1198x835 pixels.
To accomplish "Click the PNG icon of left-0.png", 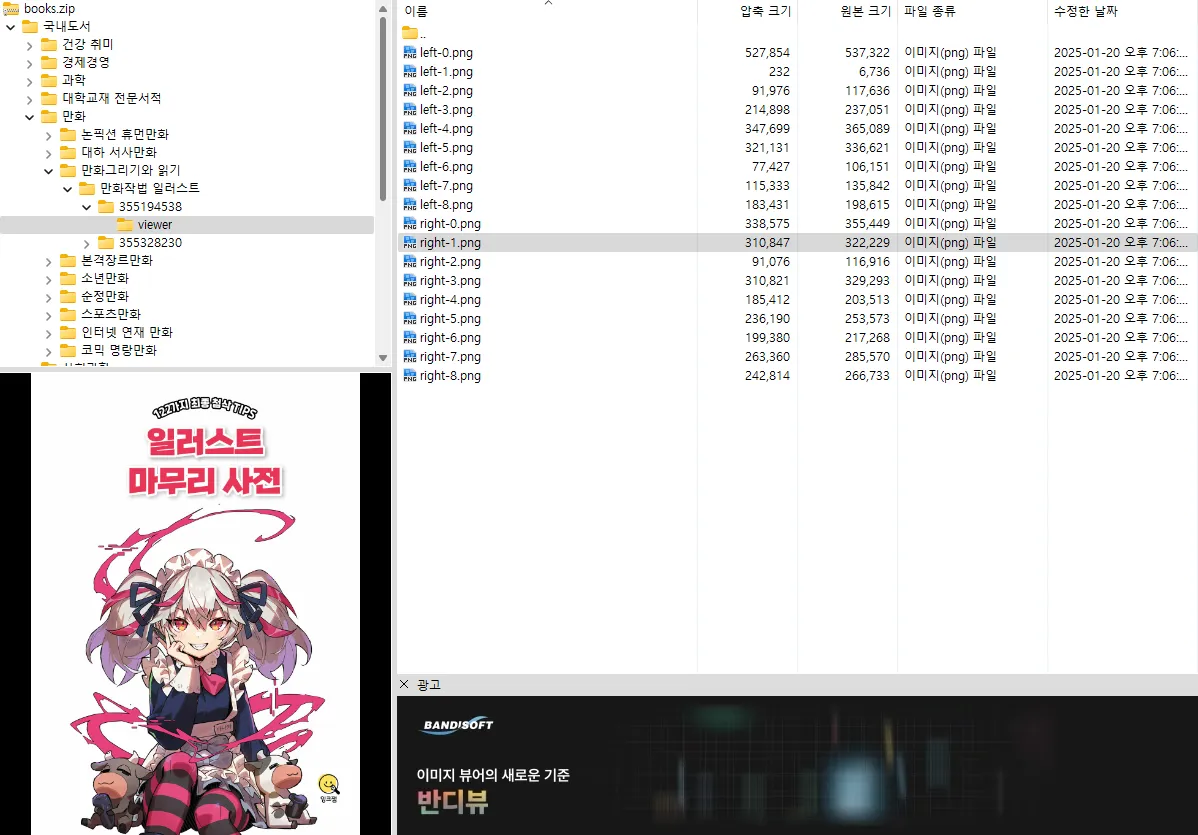I will point(409,52).
